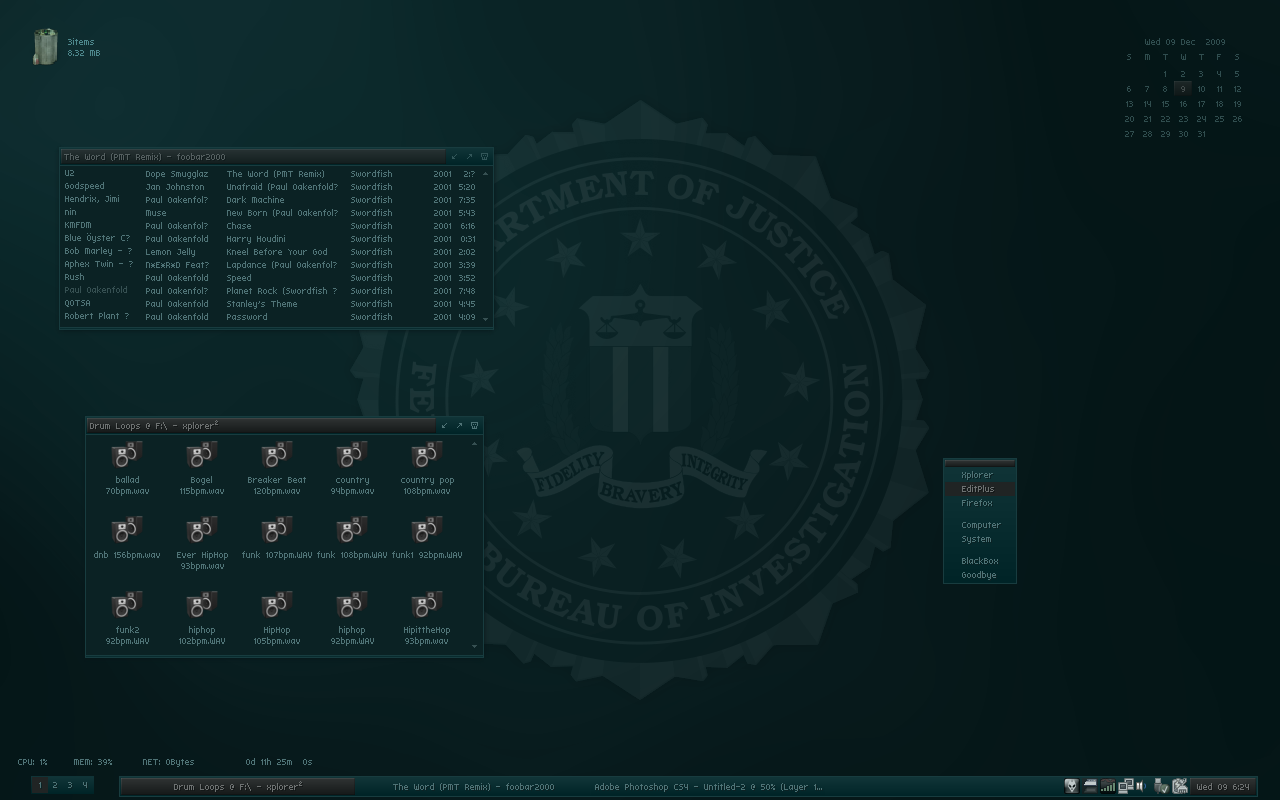Screen dimensions: 1280x800
Task: Select the HipHop 105bpm.wav file
Action: click(277, 618)
